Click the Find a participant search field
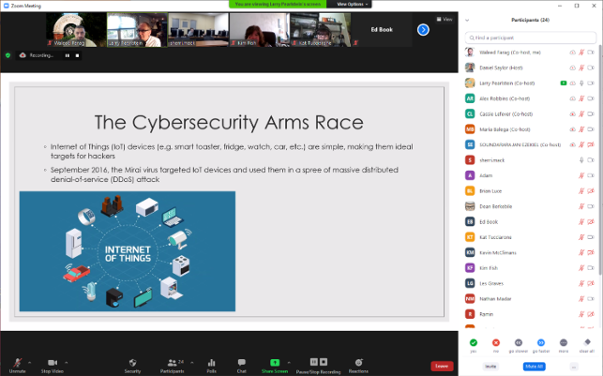The width and height of the screenshot is (603, 376). [x=530, y=38]
